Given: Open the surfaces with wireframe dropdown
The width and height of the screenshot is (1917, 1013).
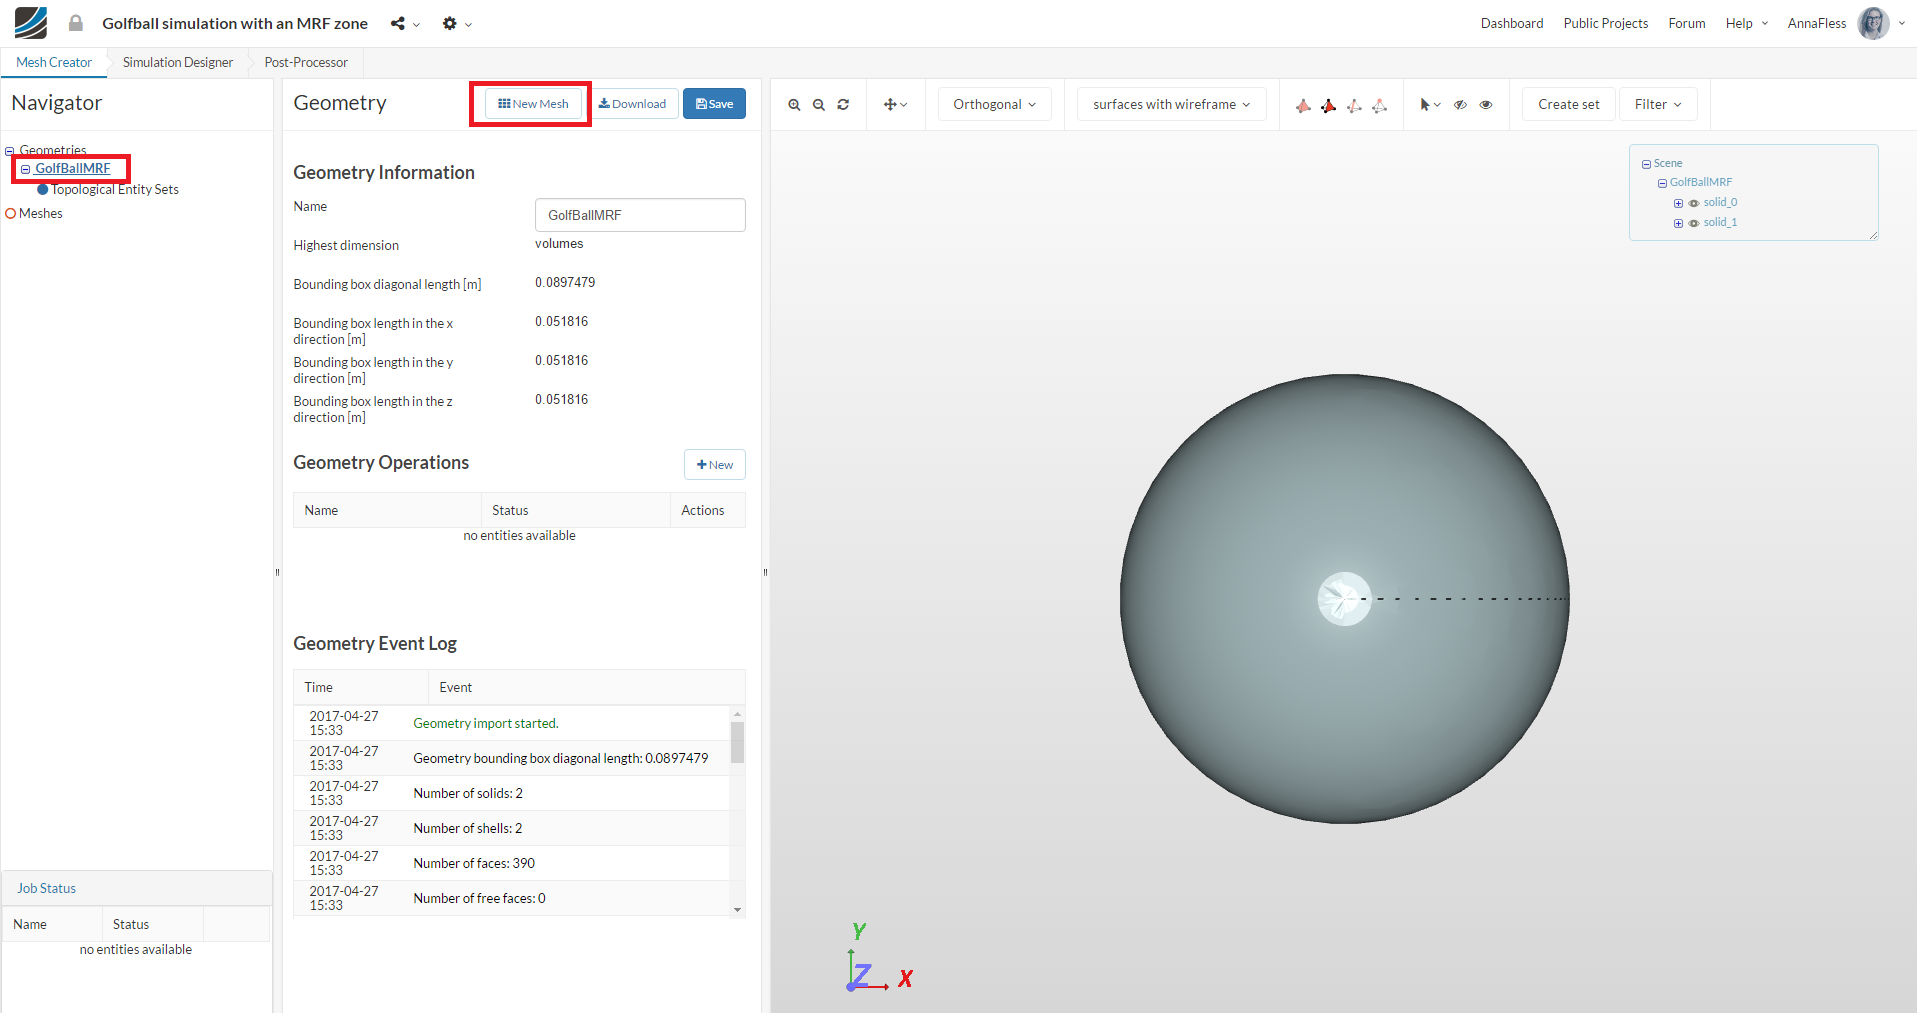Looking at the screenshot, I should coord(1171,104).
